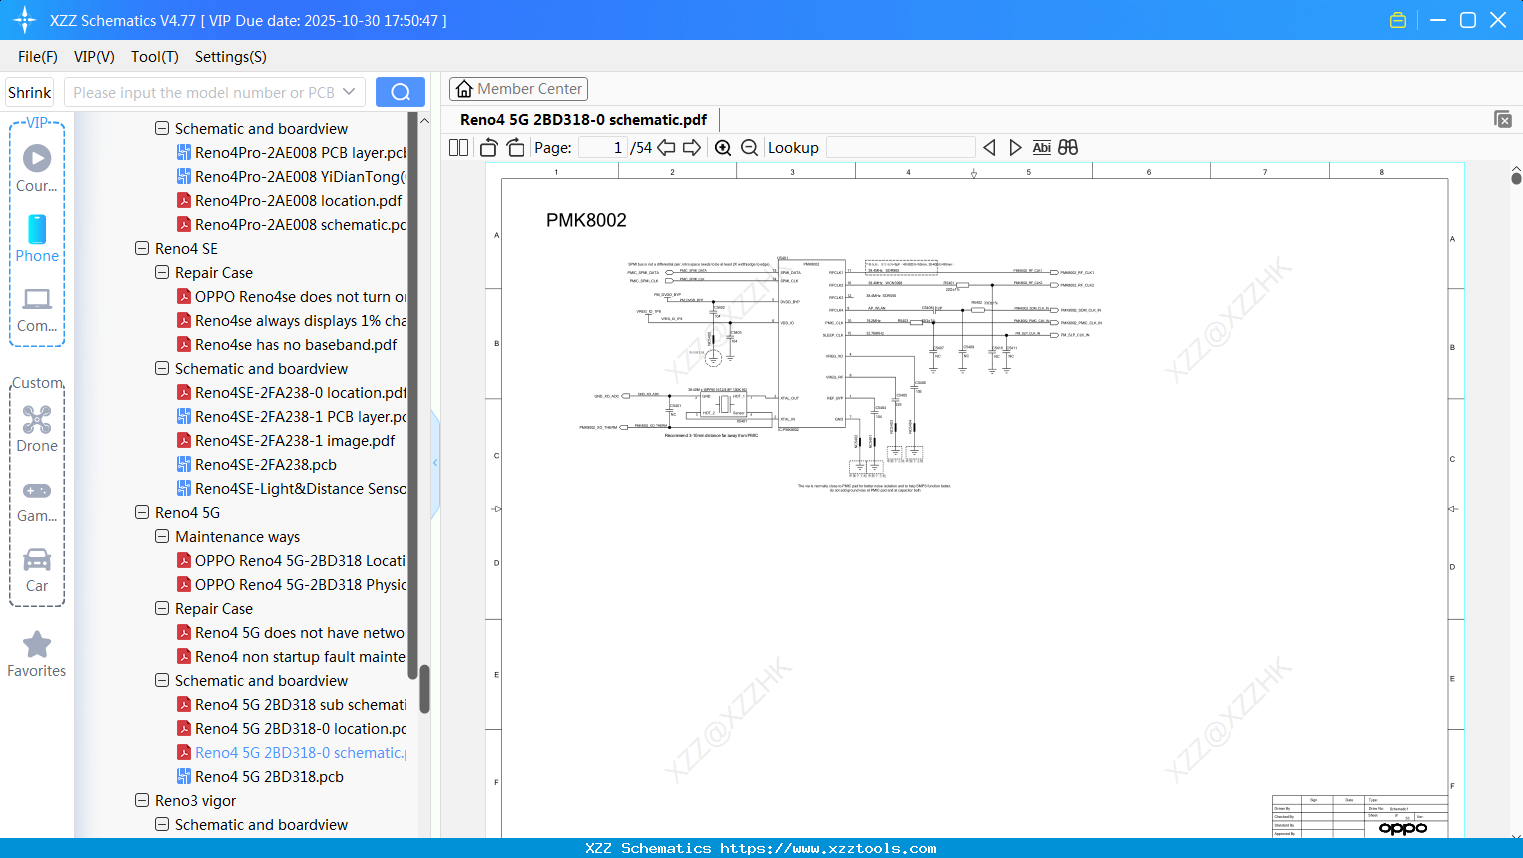Select the Computer category in sidebar
Image resolution: width=1523 pixels, height=858 pixels.
[37, 309]
